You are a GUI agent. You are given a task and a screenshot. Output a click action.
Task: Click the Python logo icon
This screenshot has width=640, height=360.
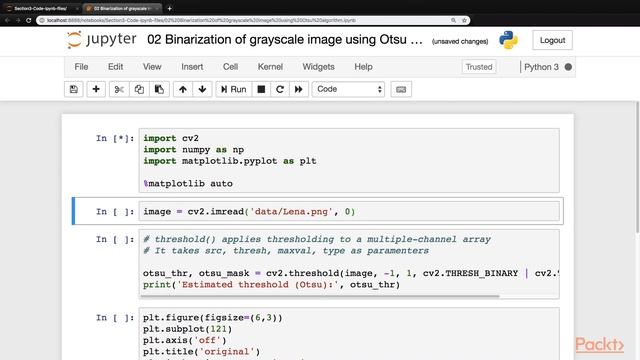(x=508, y=40)
